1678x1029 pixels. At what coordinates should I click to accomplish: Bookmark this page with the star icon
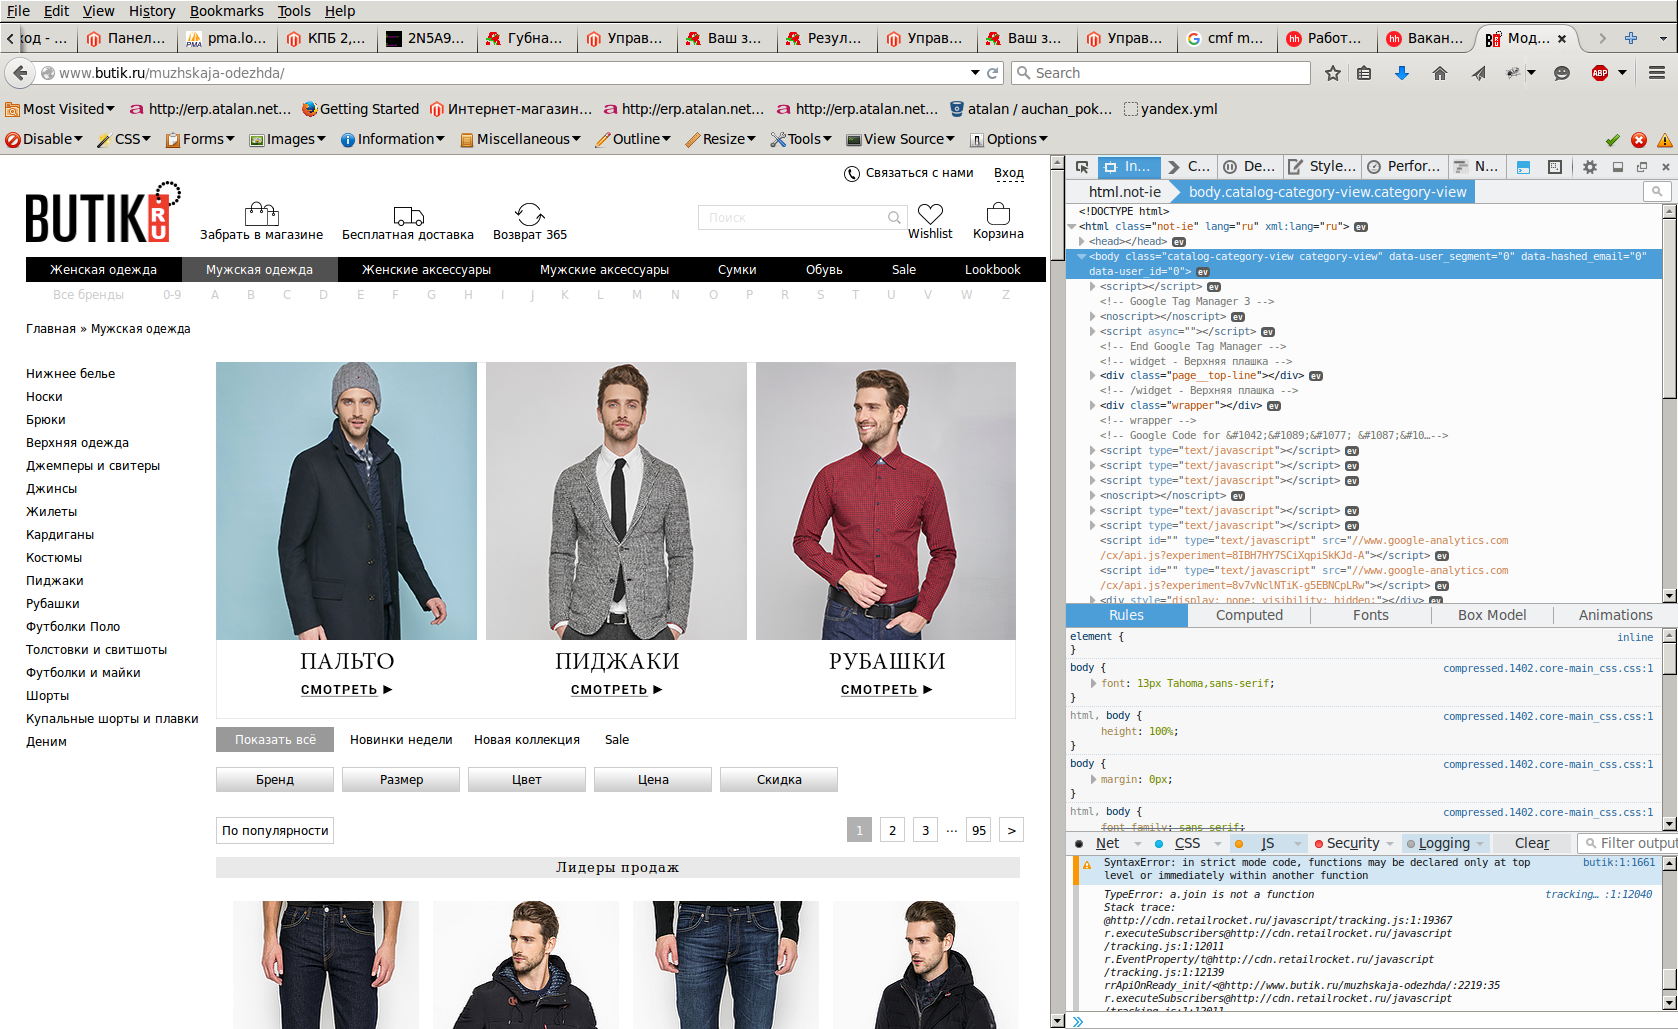(1333, 73)
